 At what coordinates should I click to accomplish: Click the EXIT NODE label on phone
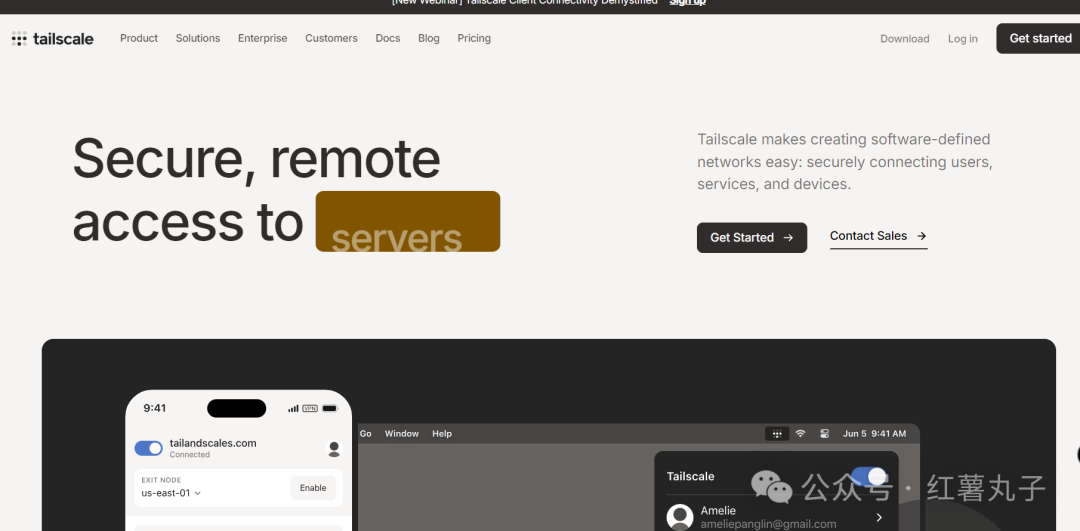[161, 480]
